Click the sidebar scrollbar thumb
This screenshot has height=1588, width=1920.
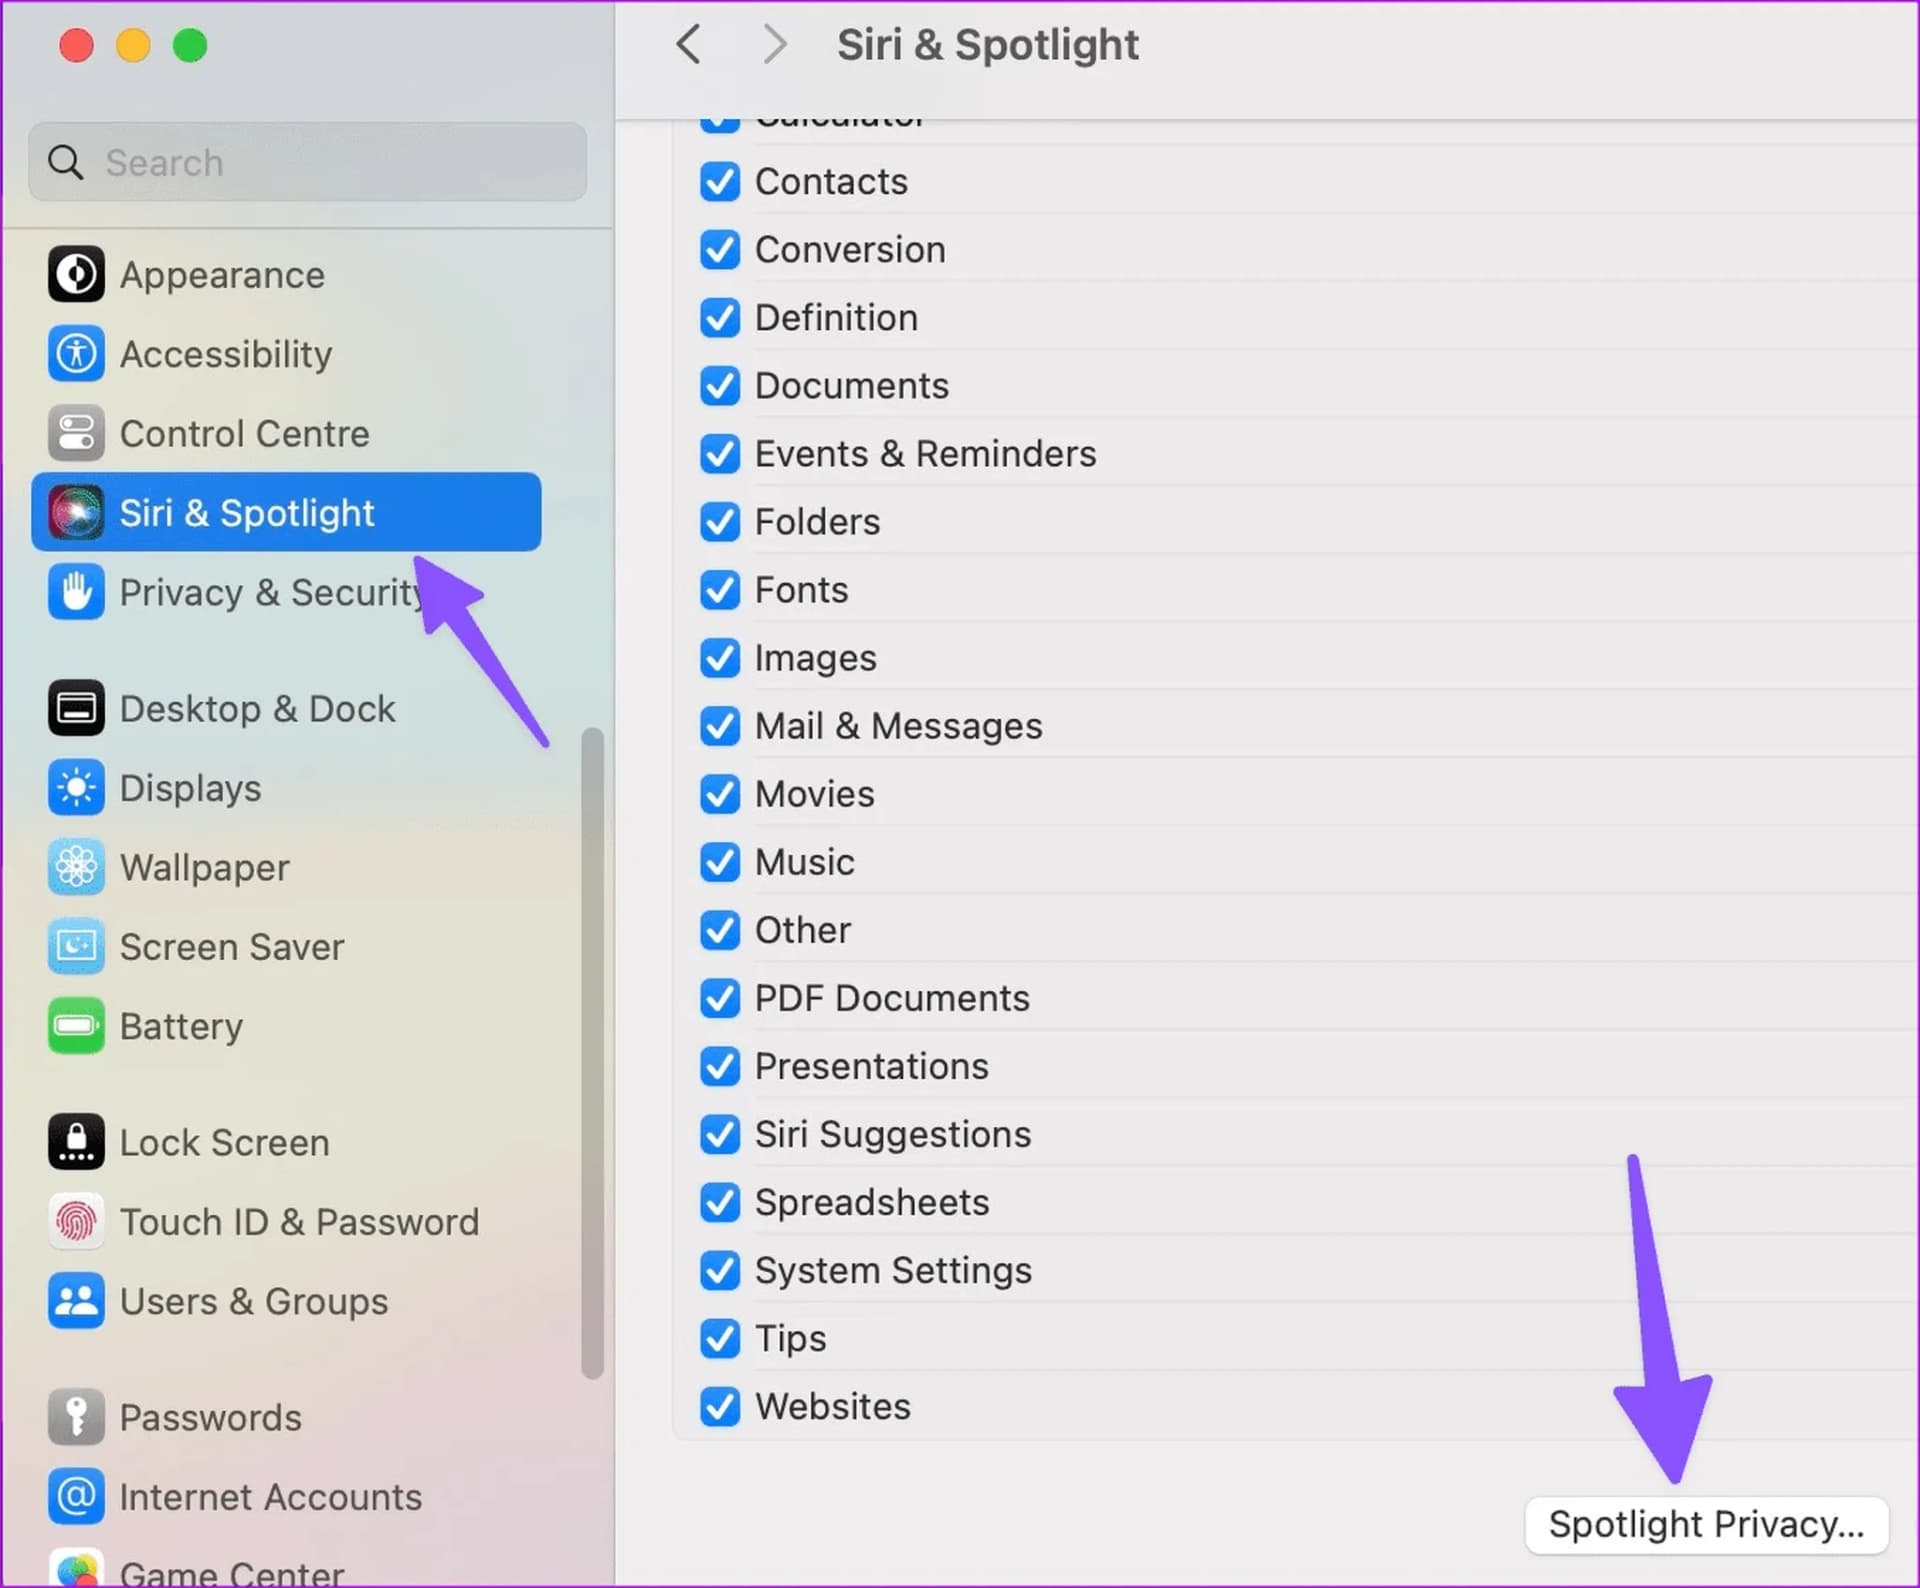592,1050
